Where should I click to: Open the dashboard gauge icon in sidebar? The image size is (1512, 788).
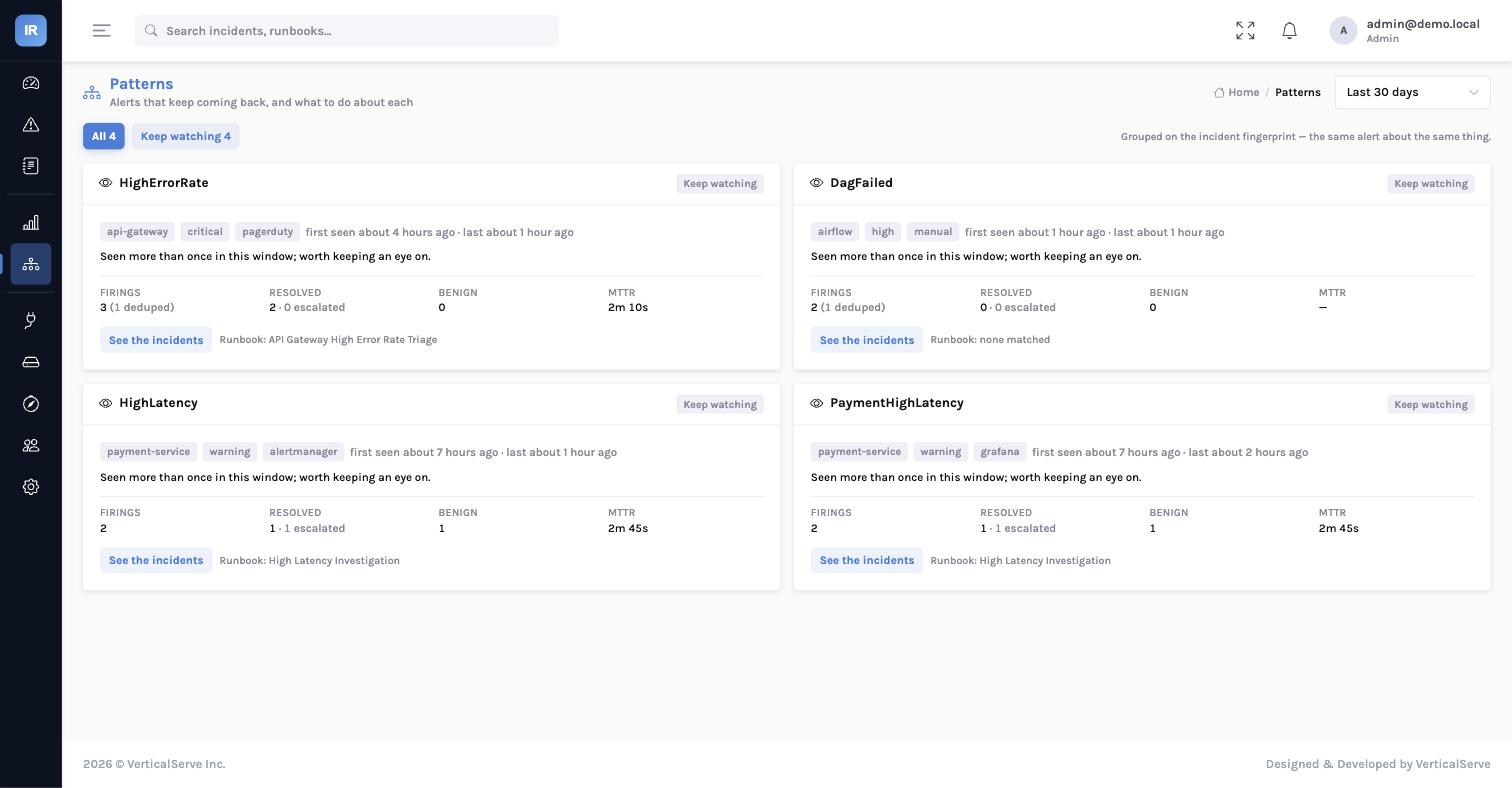pyautogui.click(x=31, y=83)
